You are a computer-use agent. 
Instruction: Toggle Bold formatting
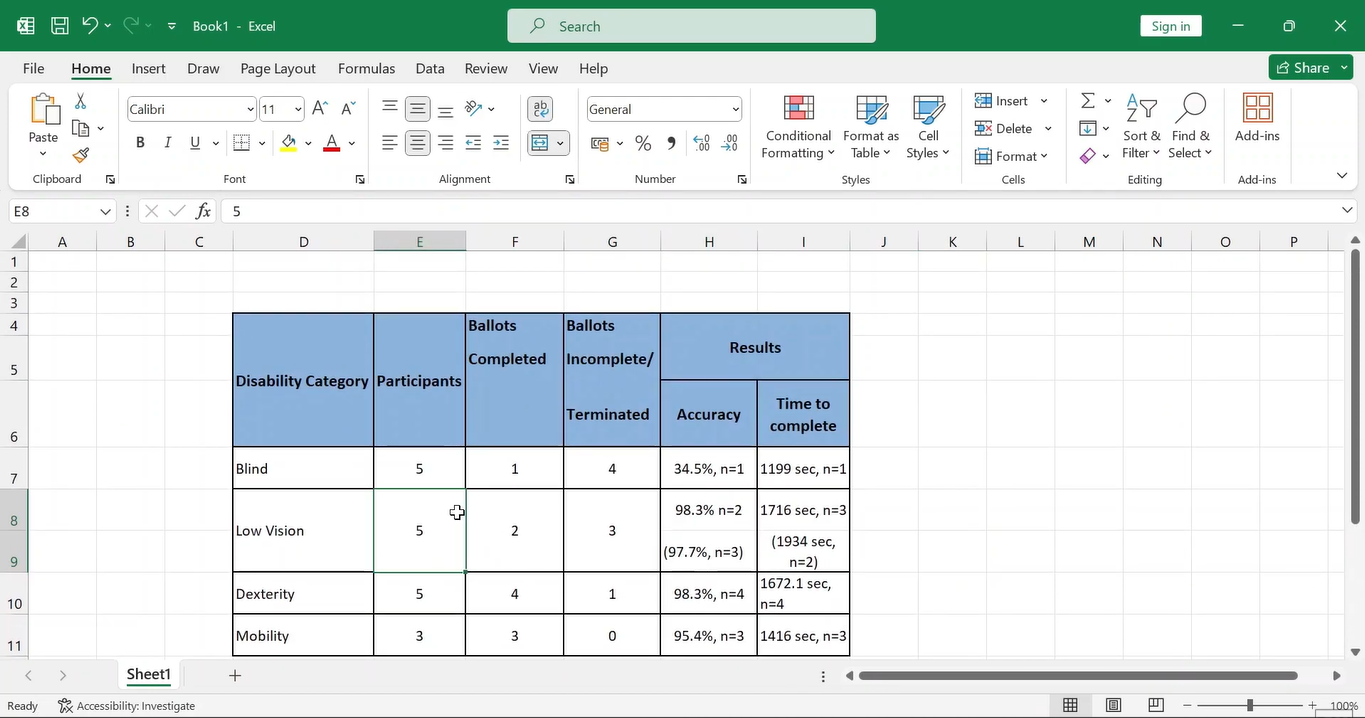(x=140, y=143)
